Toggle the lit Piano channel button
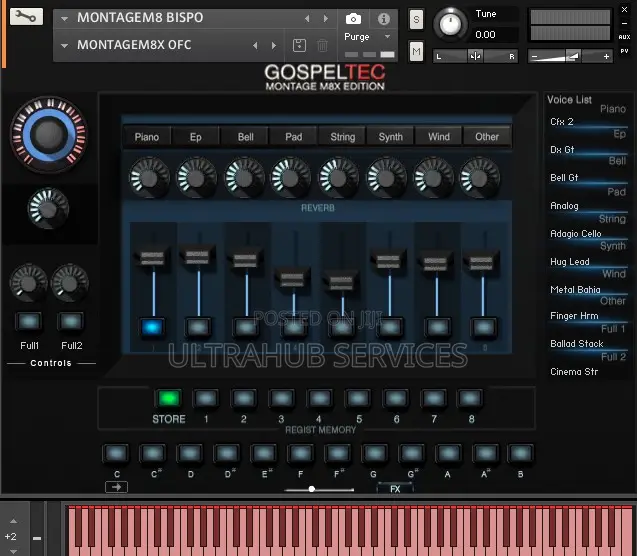 pos(152,327)
